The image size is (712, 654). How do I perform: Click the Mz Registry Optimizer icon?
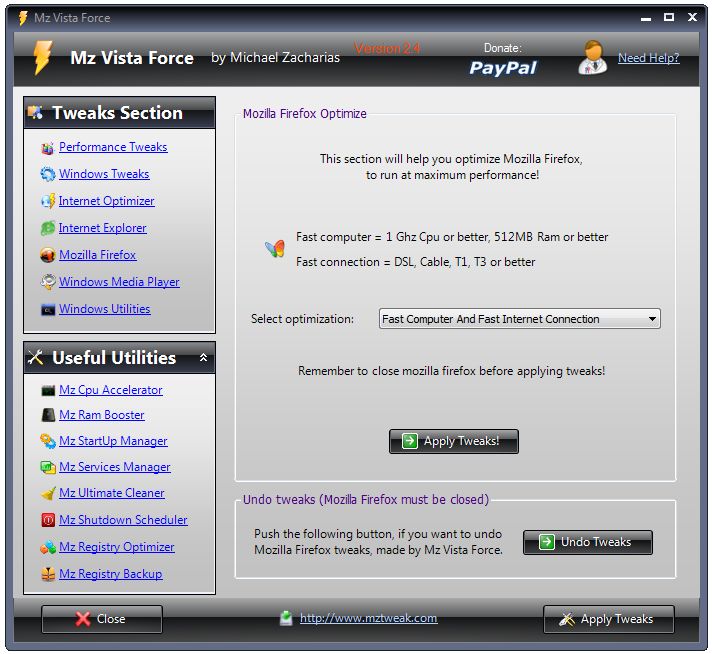48,547
